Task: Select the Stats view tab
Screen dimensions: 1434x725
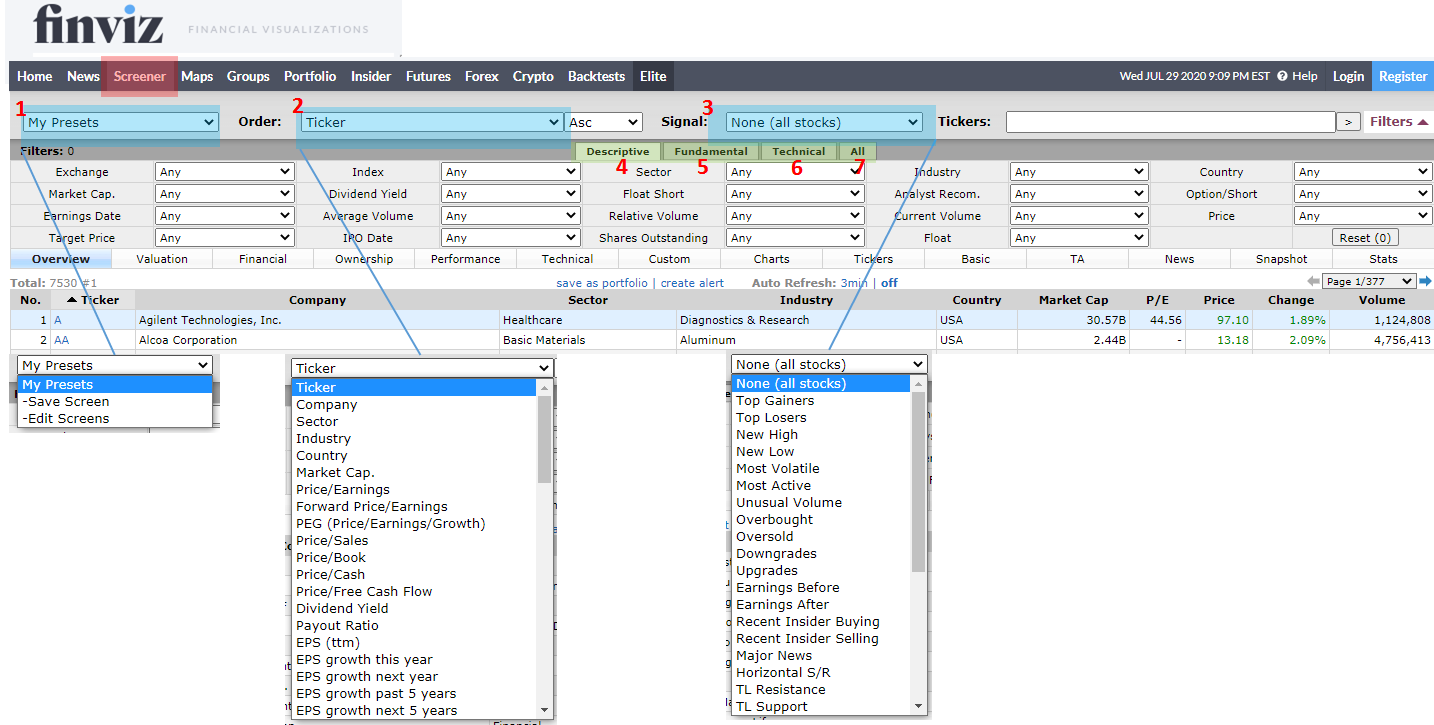Action: coord(1384,259)
